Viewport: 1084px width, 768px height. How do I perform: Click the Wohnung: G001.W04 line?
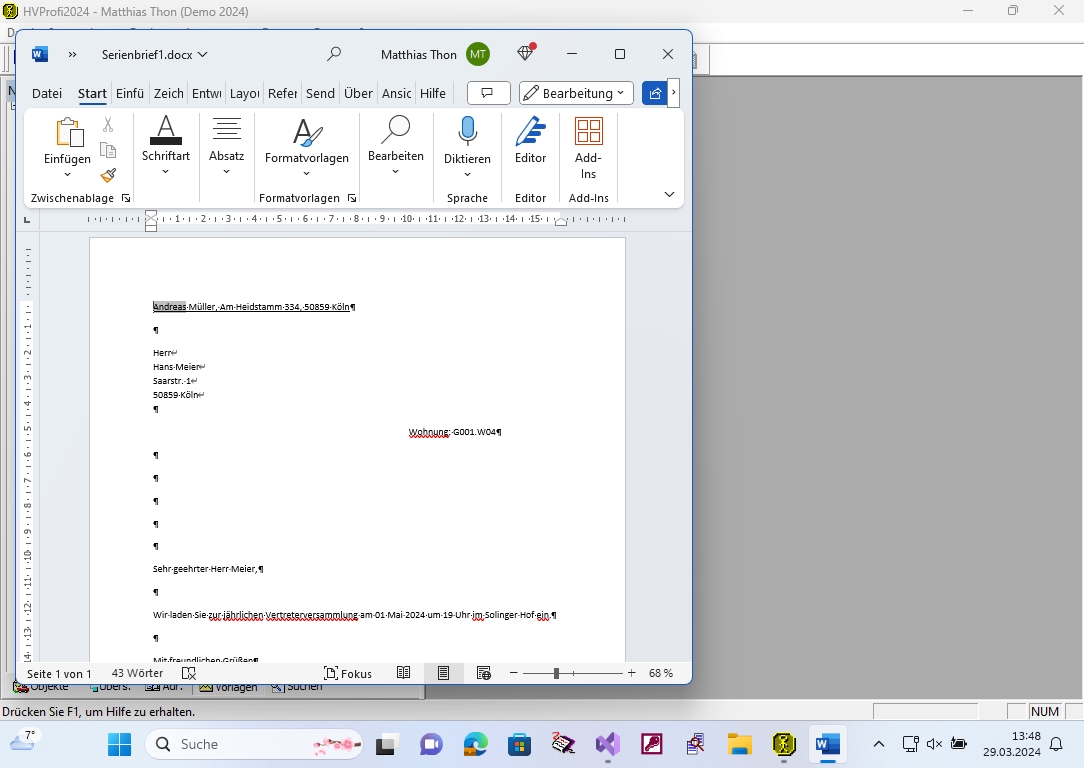click(x=455, y=432)
